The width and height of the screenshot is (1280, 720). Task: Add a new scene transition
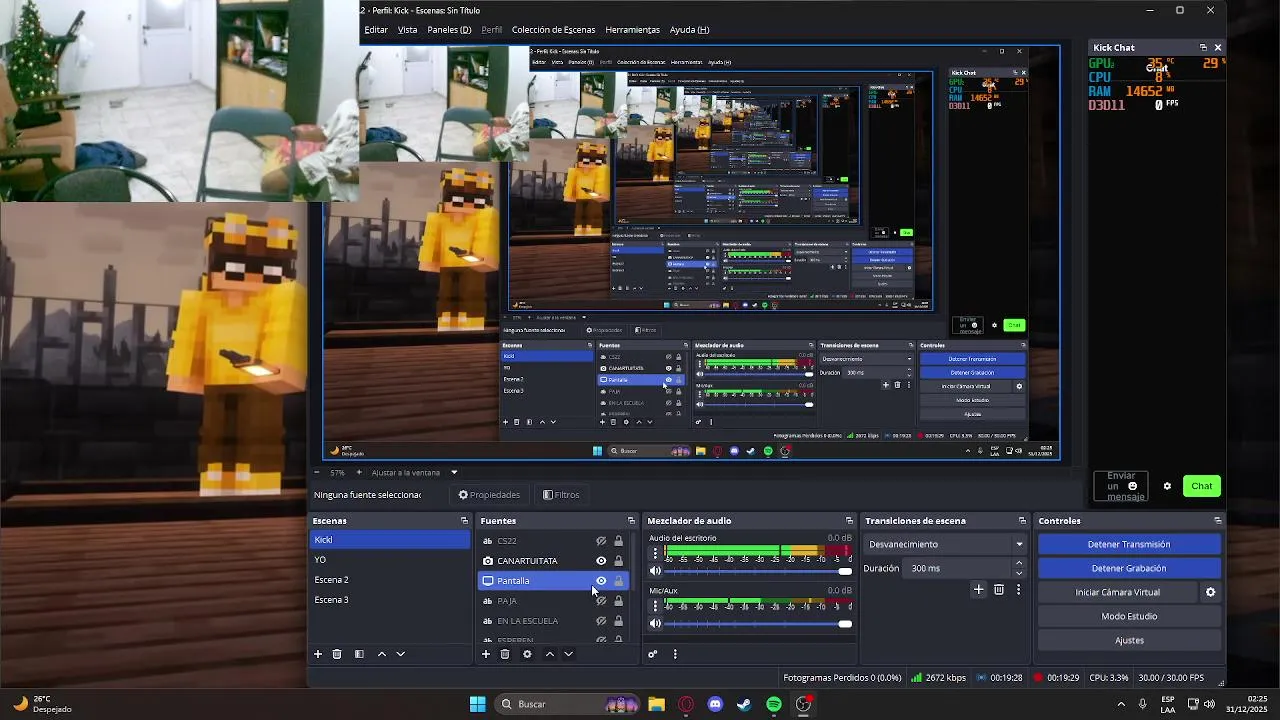pos(979,590)
